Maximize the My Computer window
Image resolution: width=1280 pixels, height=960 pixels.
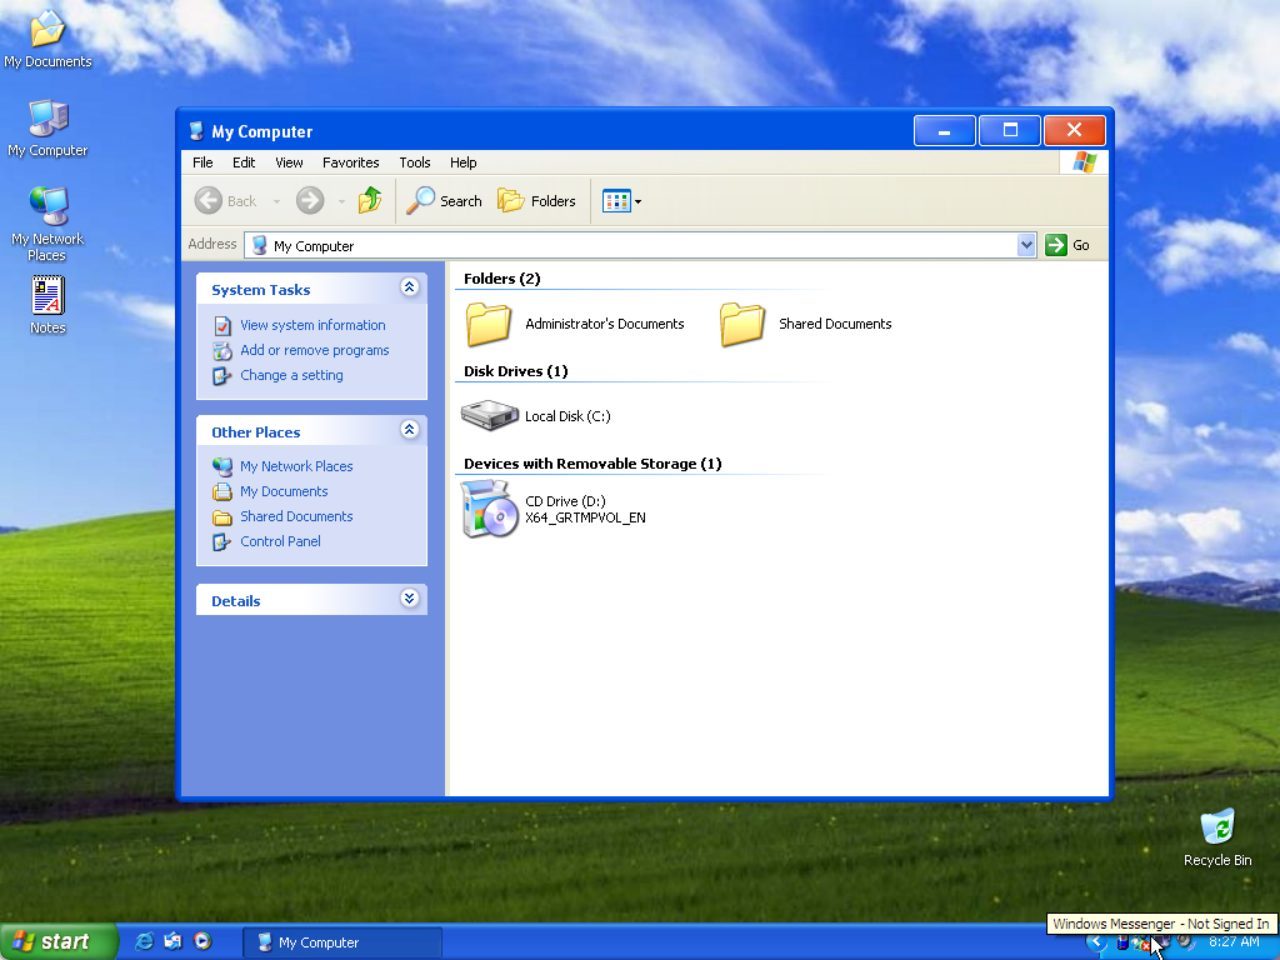1010,130
